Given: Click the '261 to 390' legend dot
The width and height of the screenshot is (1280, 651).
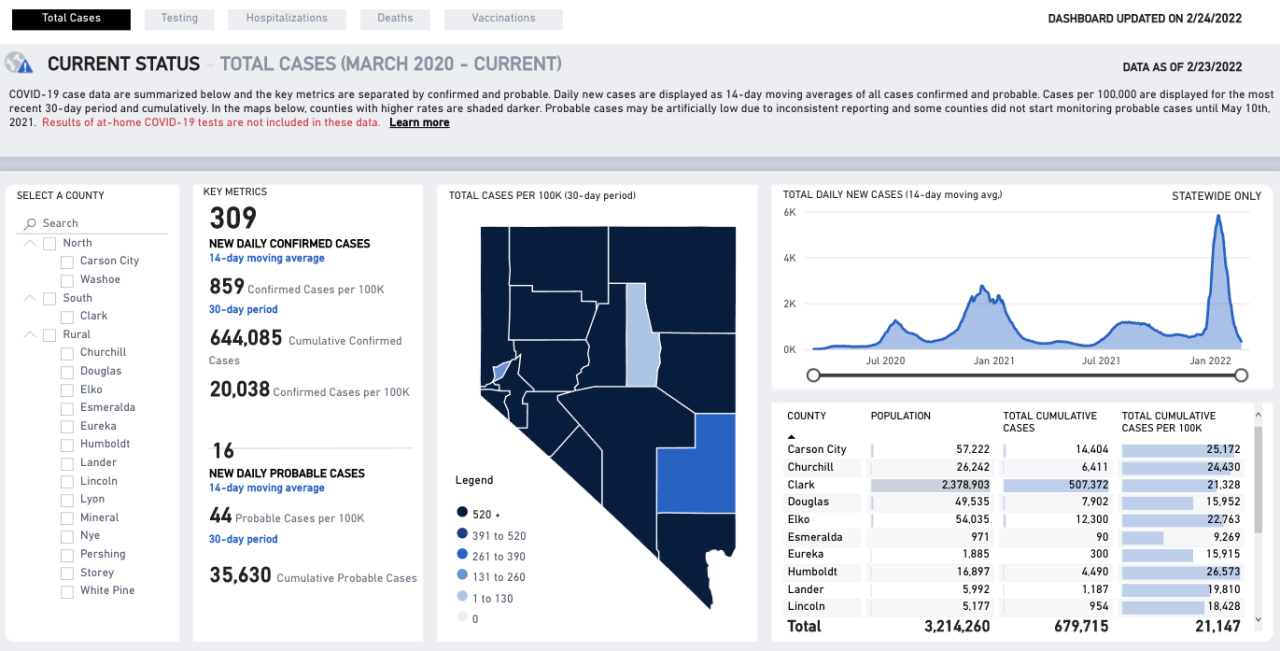Looking at the screenshot, I should point(461,555).
